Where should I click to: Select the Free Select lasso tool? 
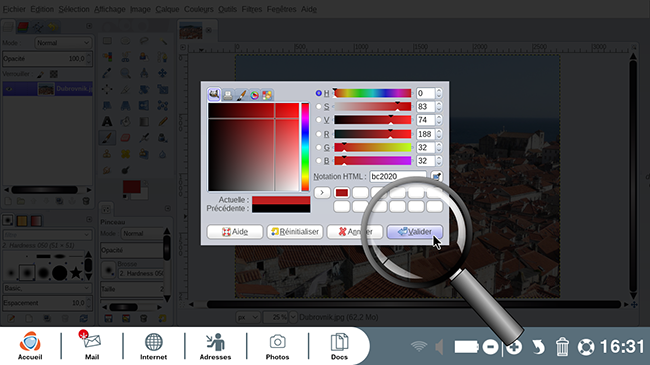144,41
